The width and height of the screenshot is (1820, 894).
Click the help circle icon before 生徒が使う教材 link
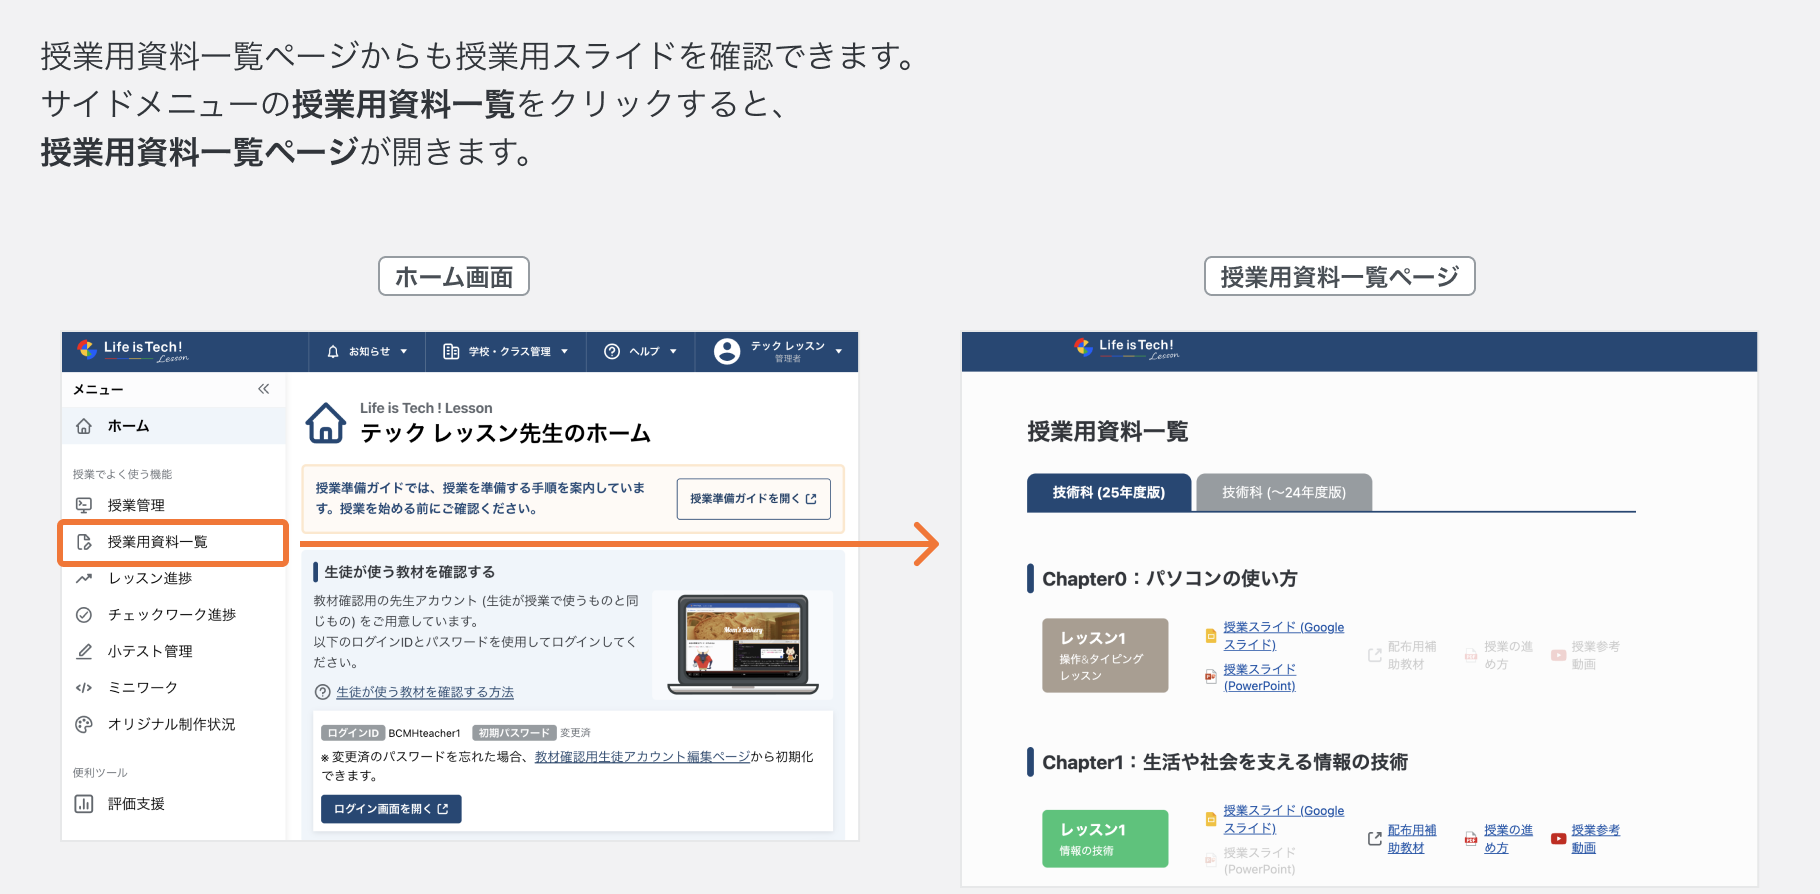(x=323, y=692)
